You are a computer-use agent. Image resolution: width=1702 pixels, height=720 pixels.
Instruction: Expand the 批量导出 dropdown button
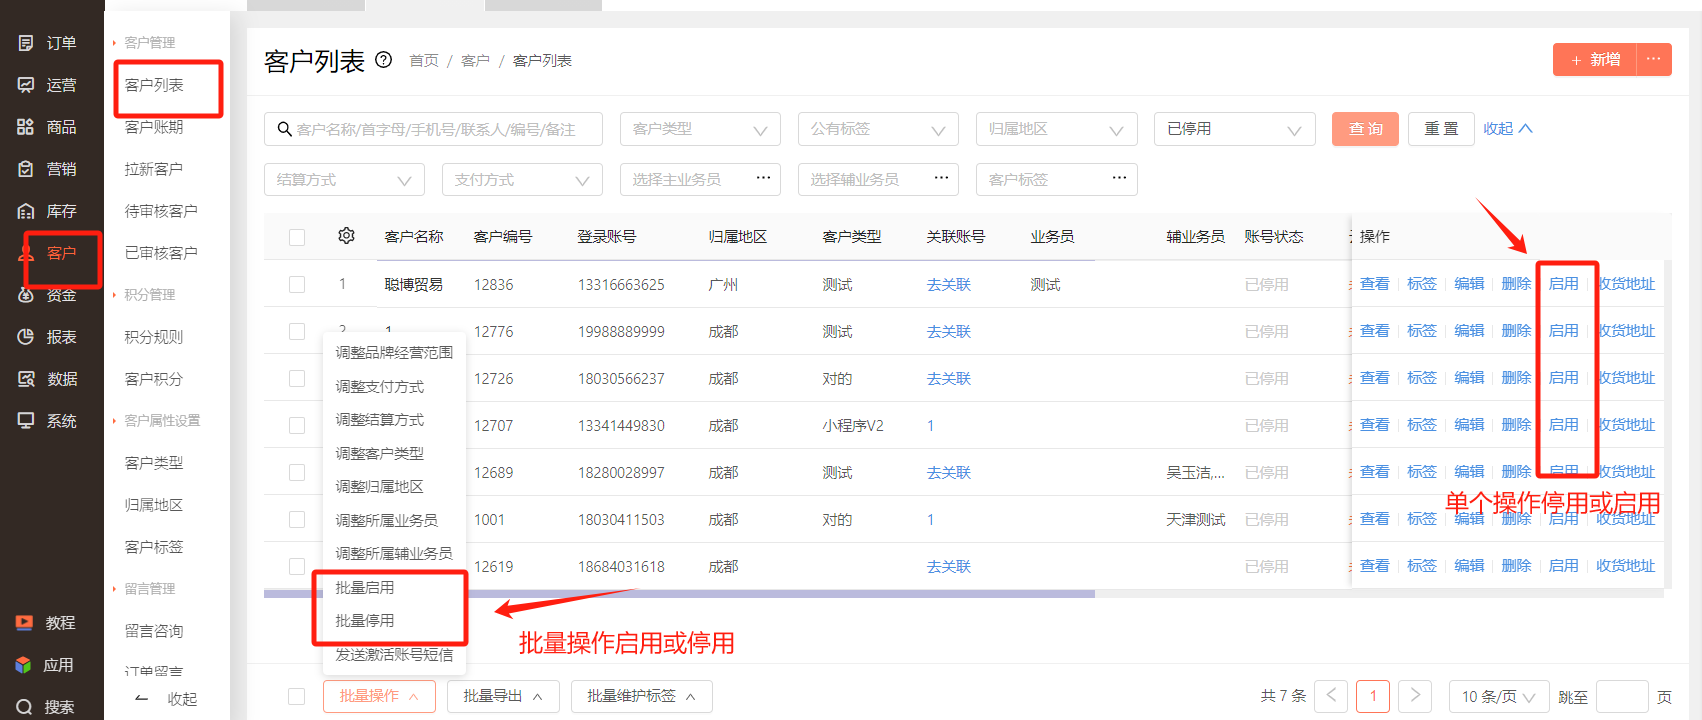[503, 696]
